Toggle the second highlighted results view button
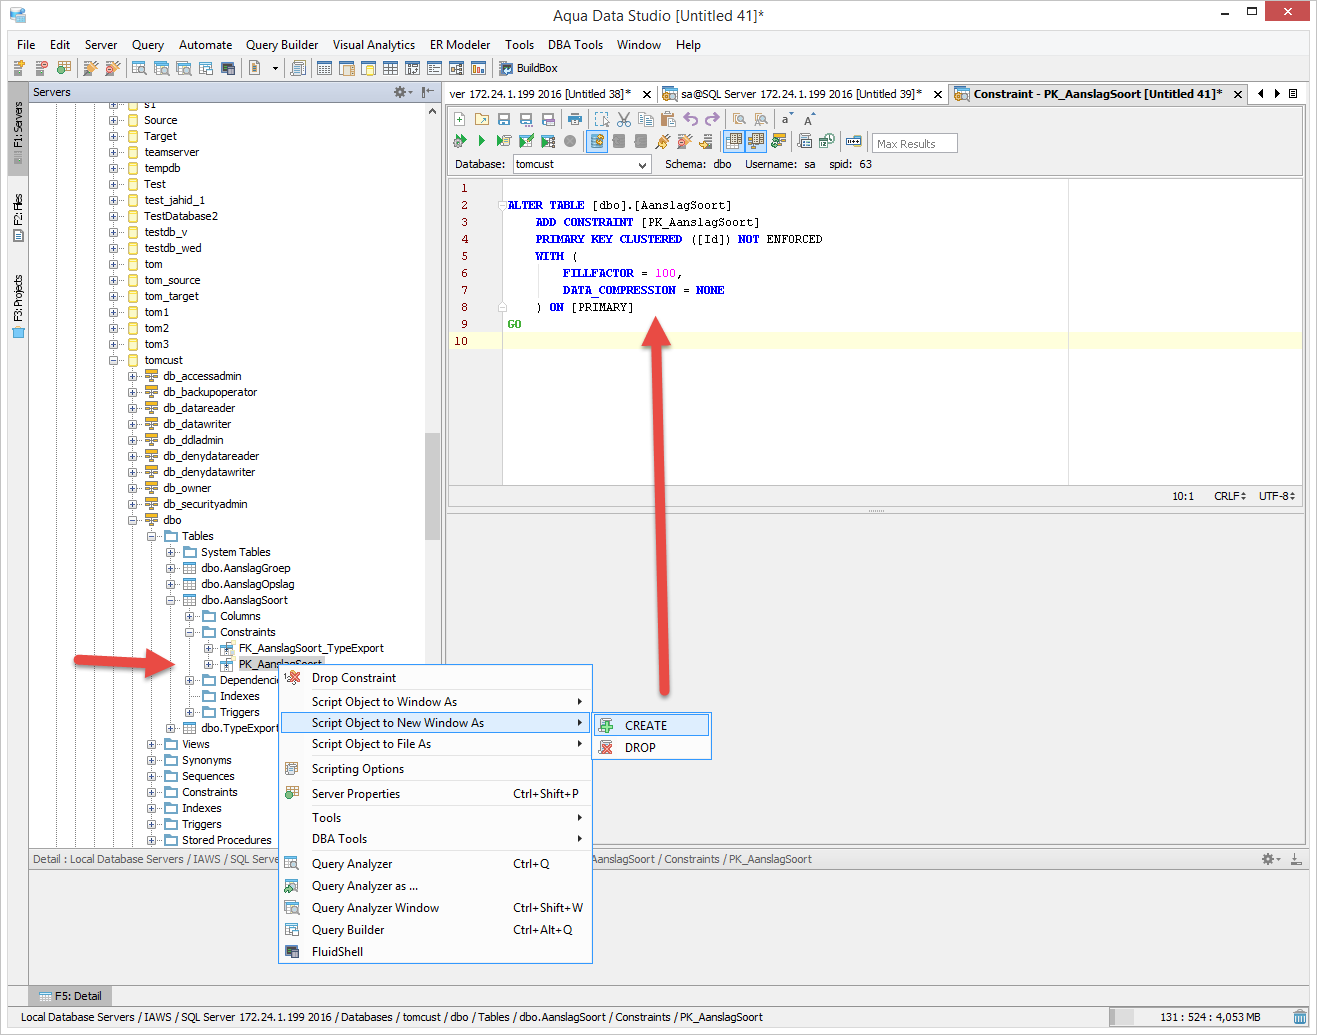The image size is (1317, 1035). coord(756,141)
